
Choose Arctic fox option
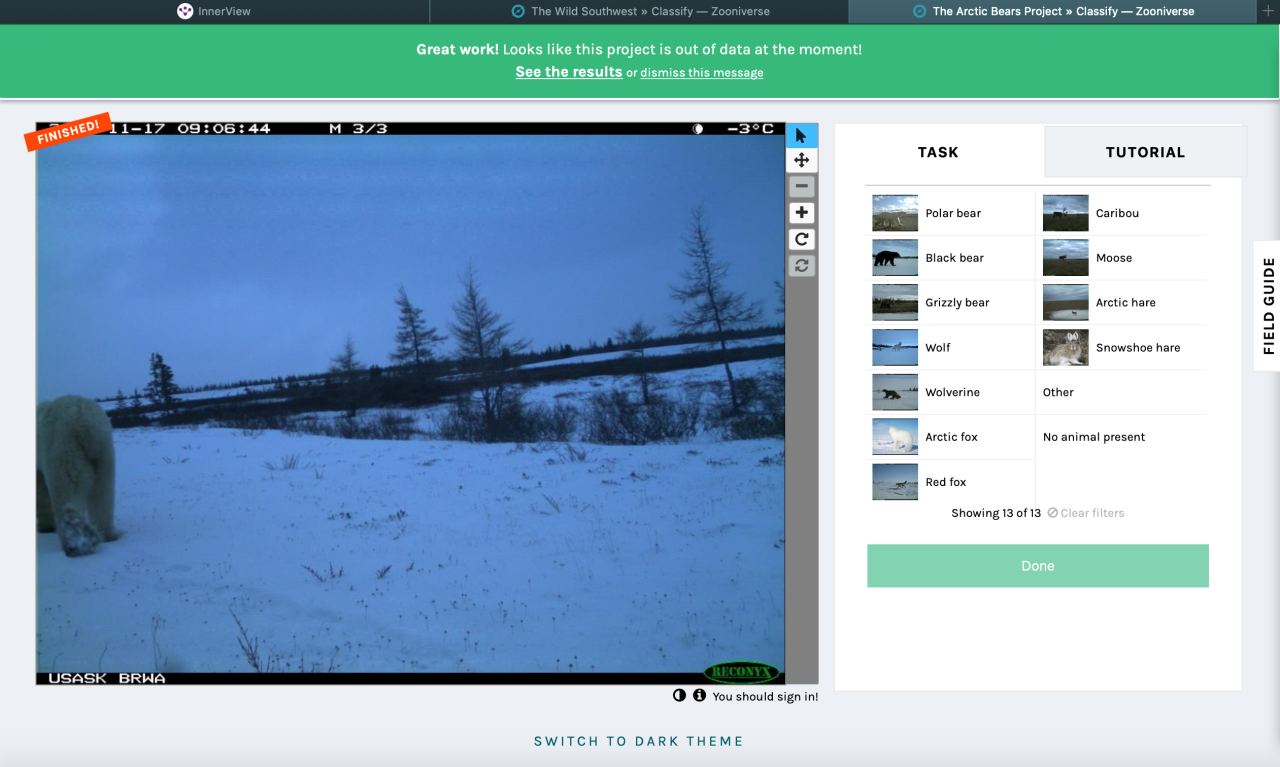point(950,437)
